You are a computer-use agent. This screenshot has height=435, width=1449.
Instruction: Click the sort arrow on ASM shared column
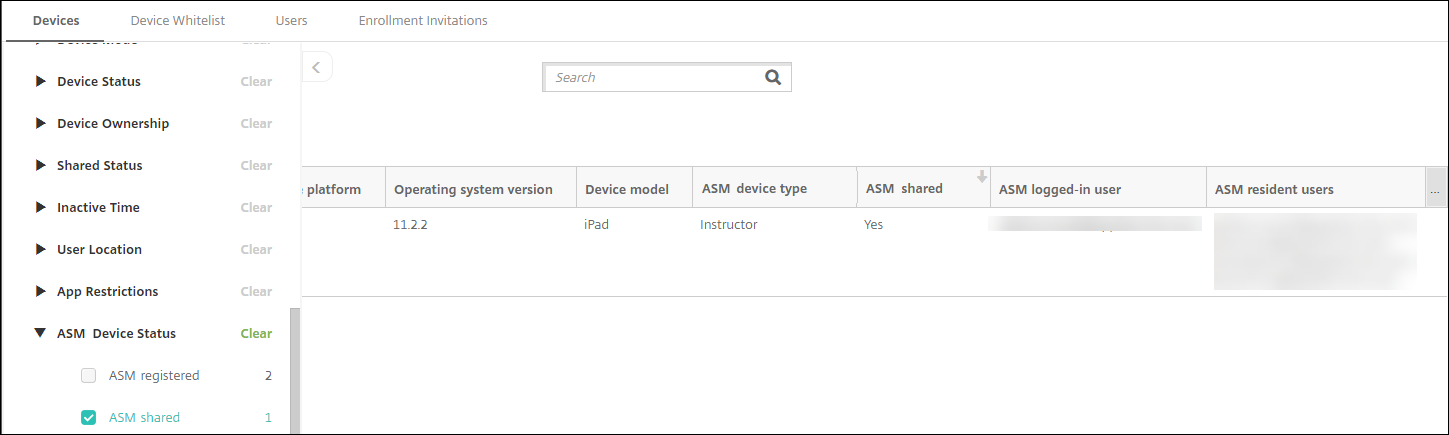pos(981,177)
